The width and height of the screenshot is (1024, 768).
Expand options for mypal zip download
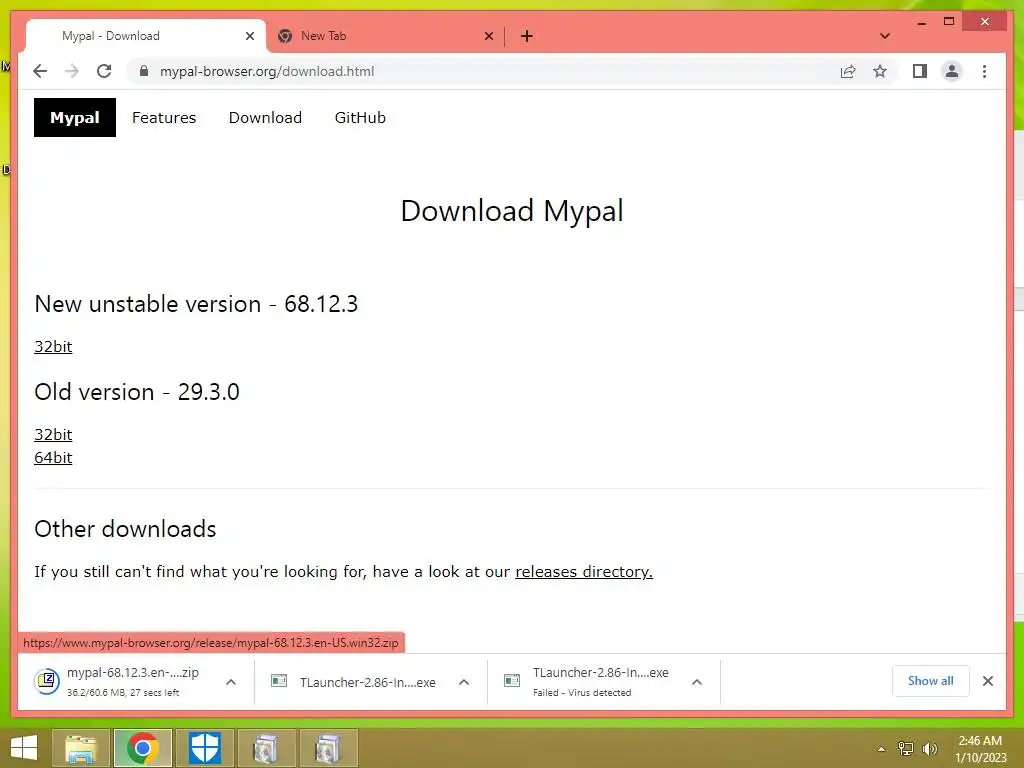[x=231, y=682]
